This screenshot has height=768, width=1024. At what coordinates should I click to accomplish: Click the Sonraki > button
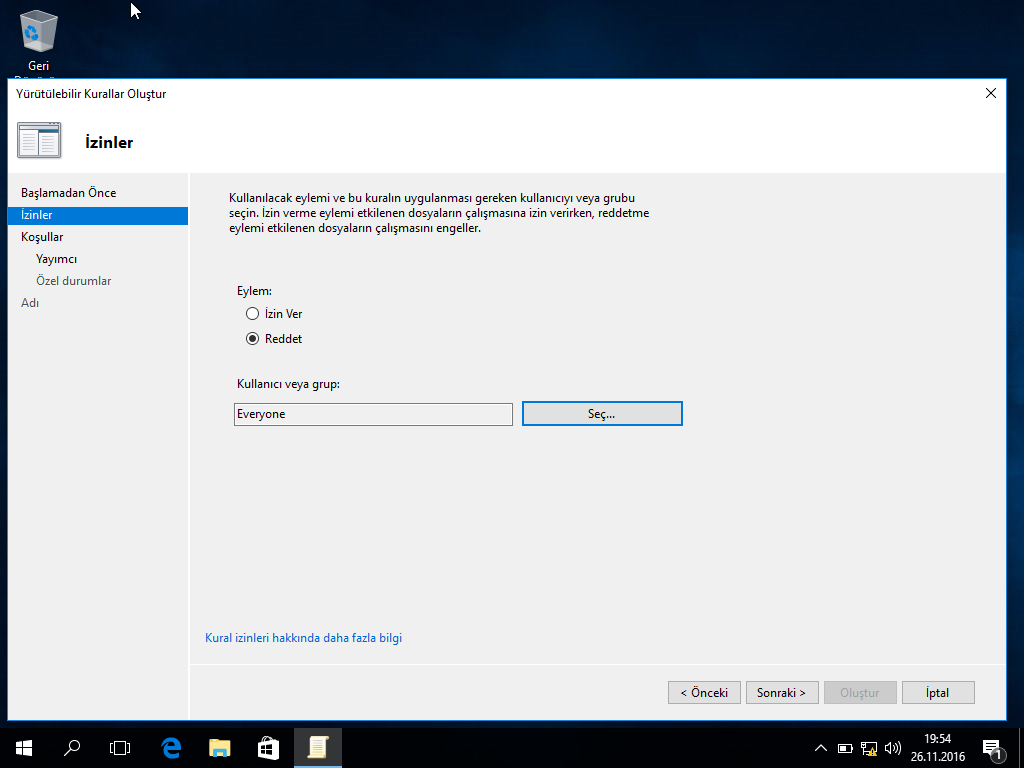pyautogui.click(x=782, y=693)
